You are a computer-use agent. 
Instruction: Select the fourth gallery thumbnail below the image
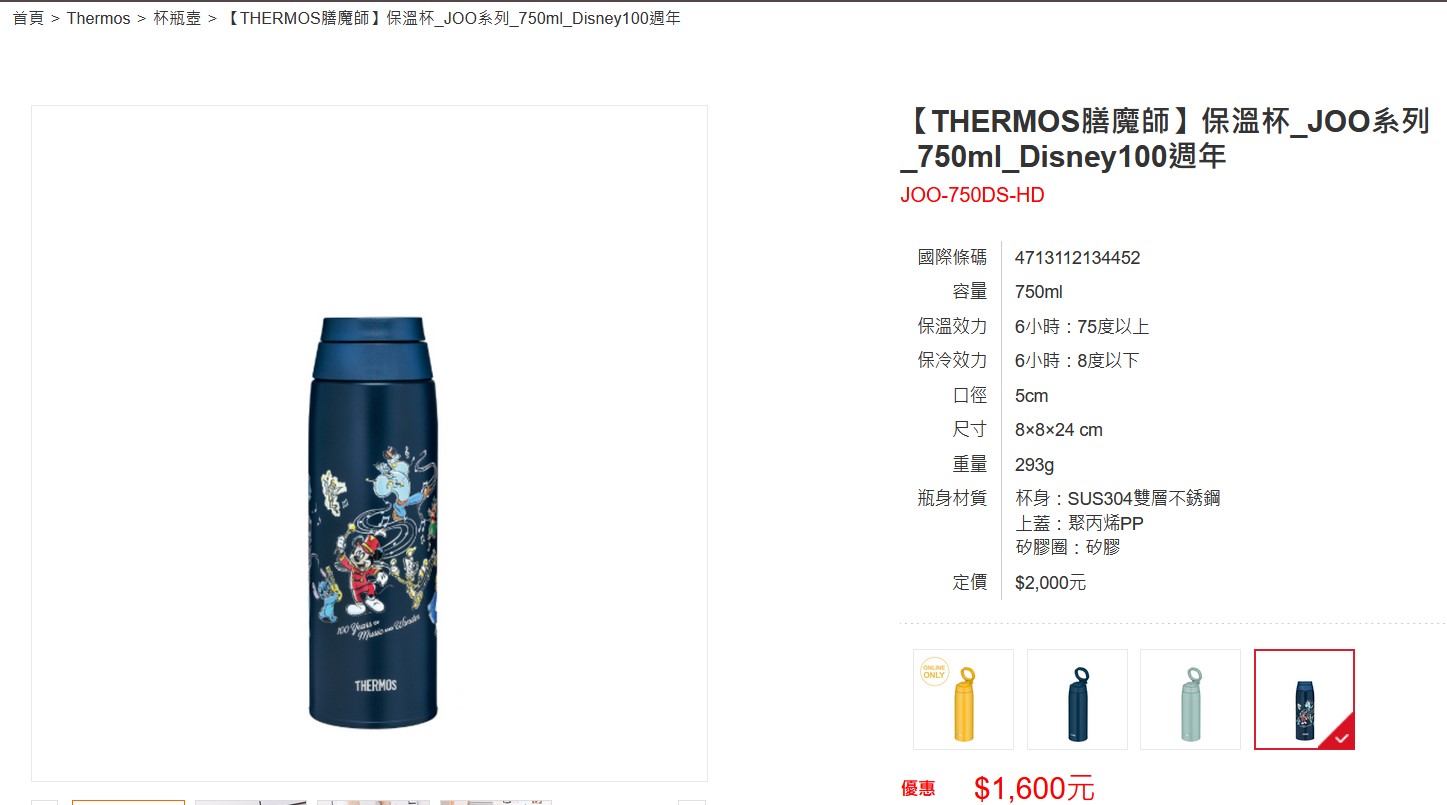tap(495, 802)
